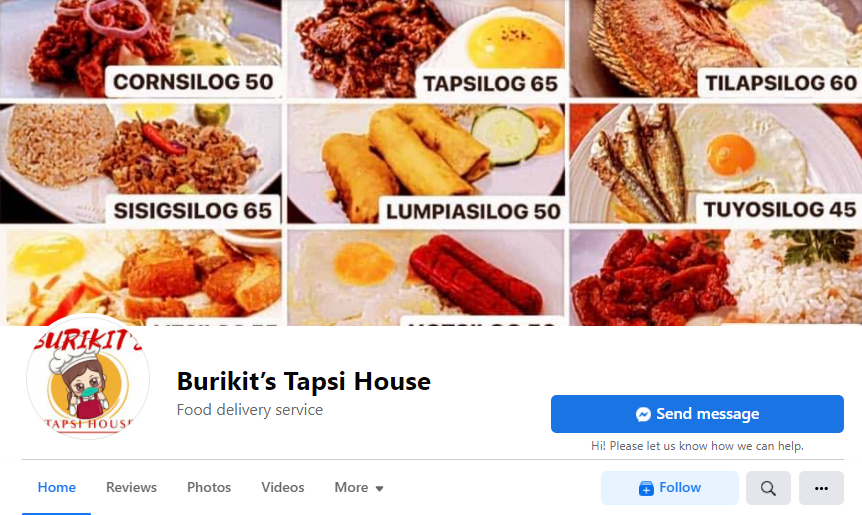Switch to the Photos tab
Screen dimensions: 862x515
point(209,488)
